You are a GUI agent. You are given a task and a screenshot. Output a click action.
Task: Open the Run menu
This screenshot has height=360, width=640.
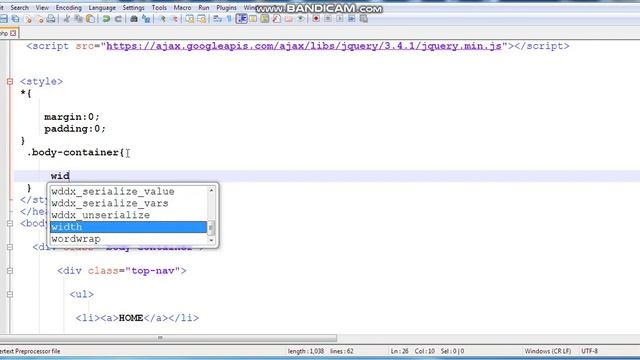pyautogui.click(x=204, y=8)
